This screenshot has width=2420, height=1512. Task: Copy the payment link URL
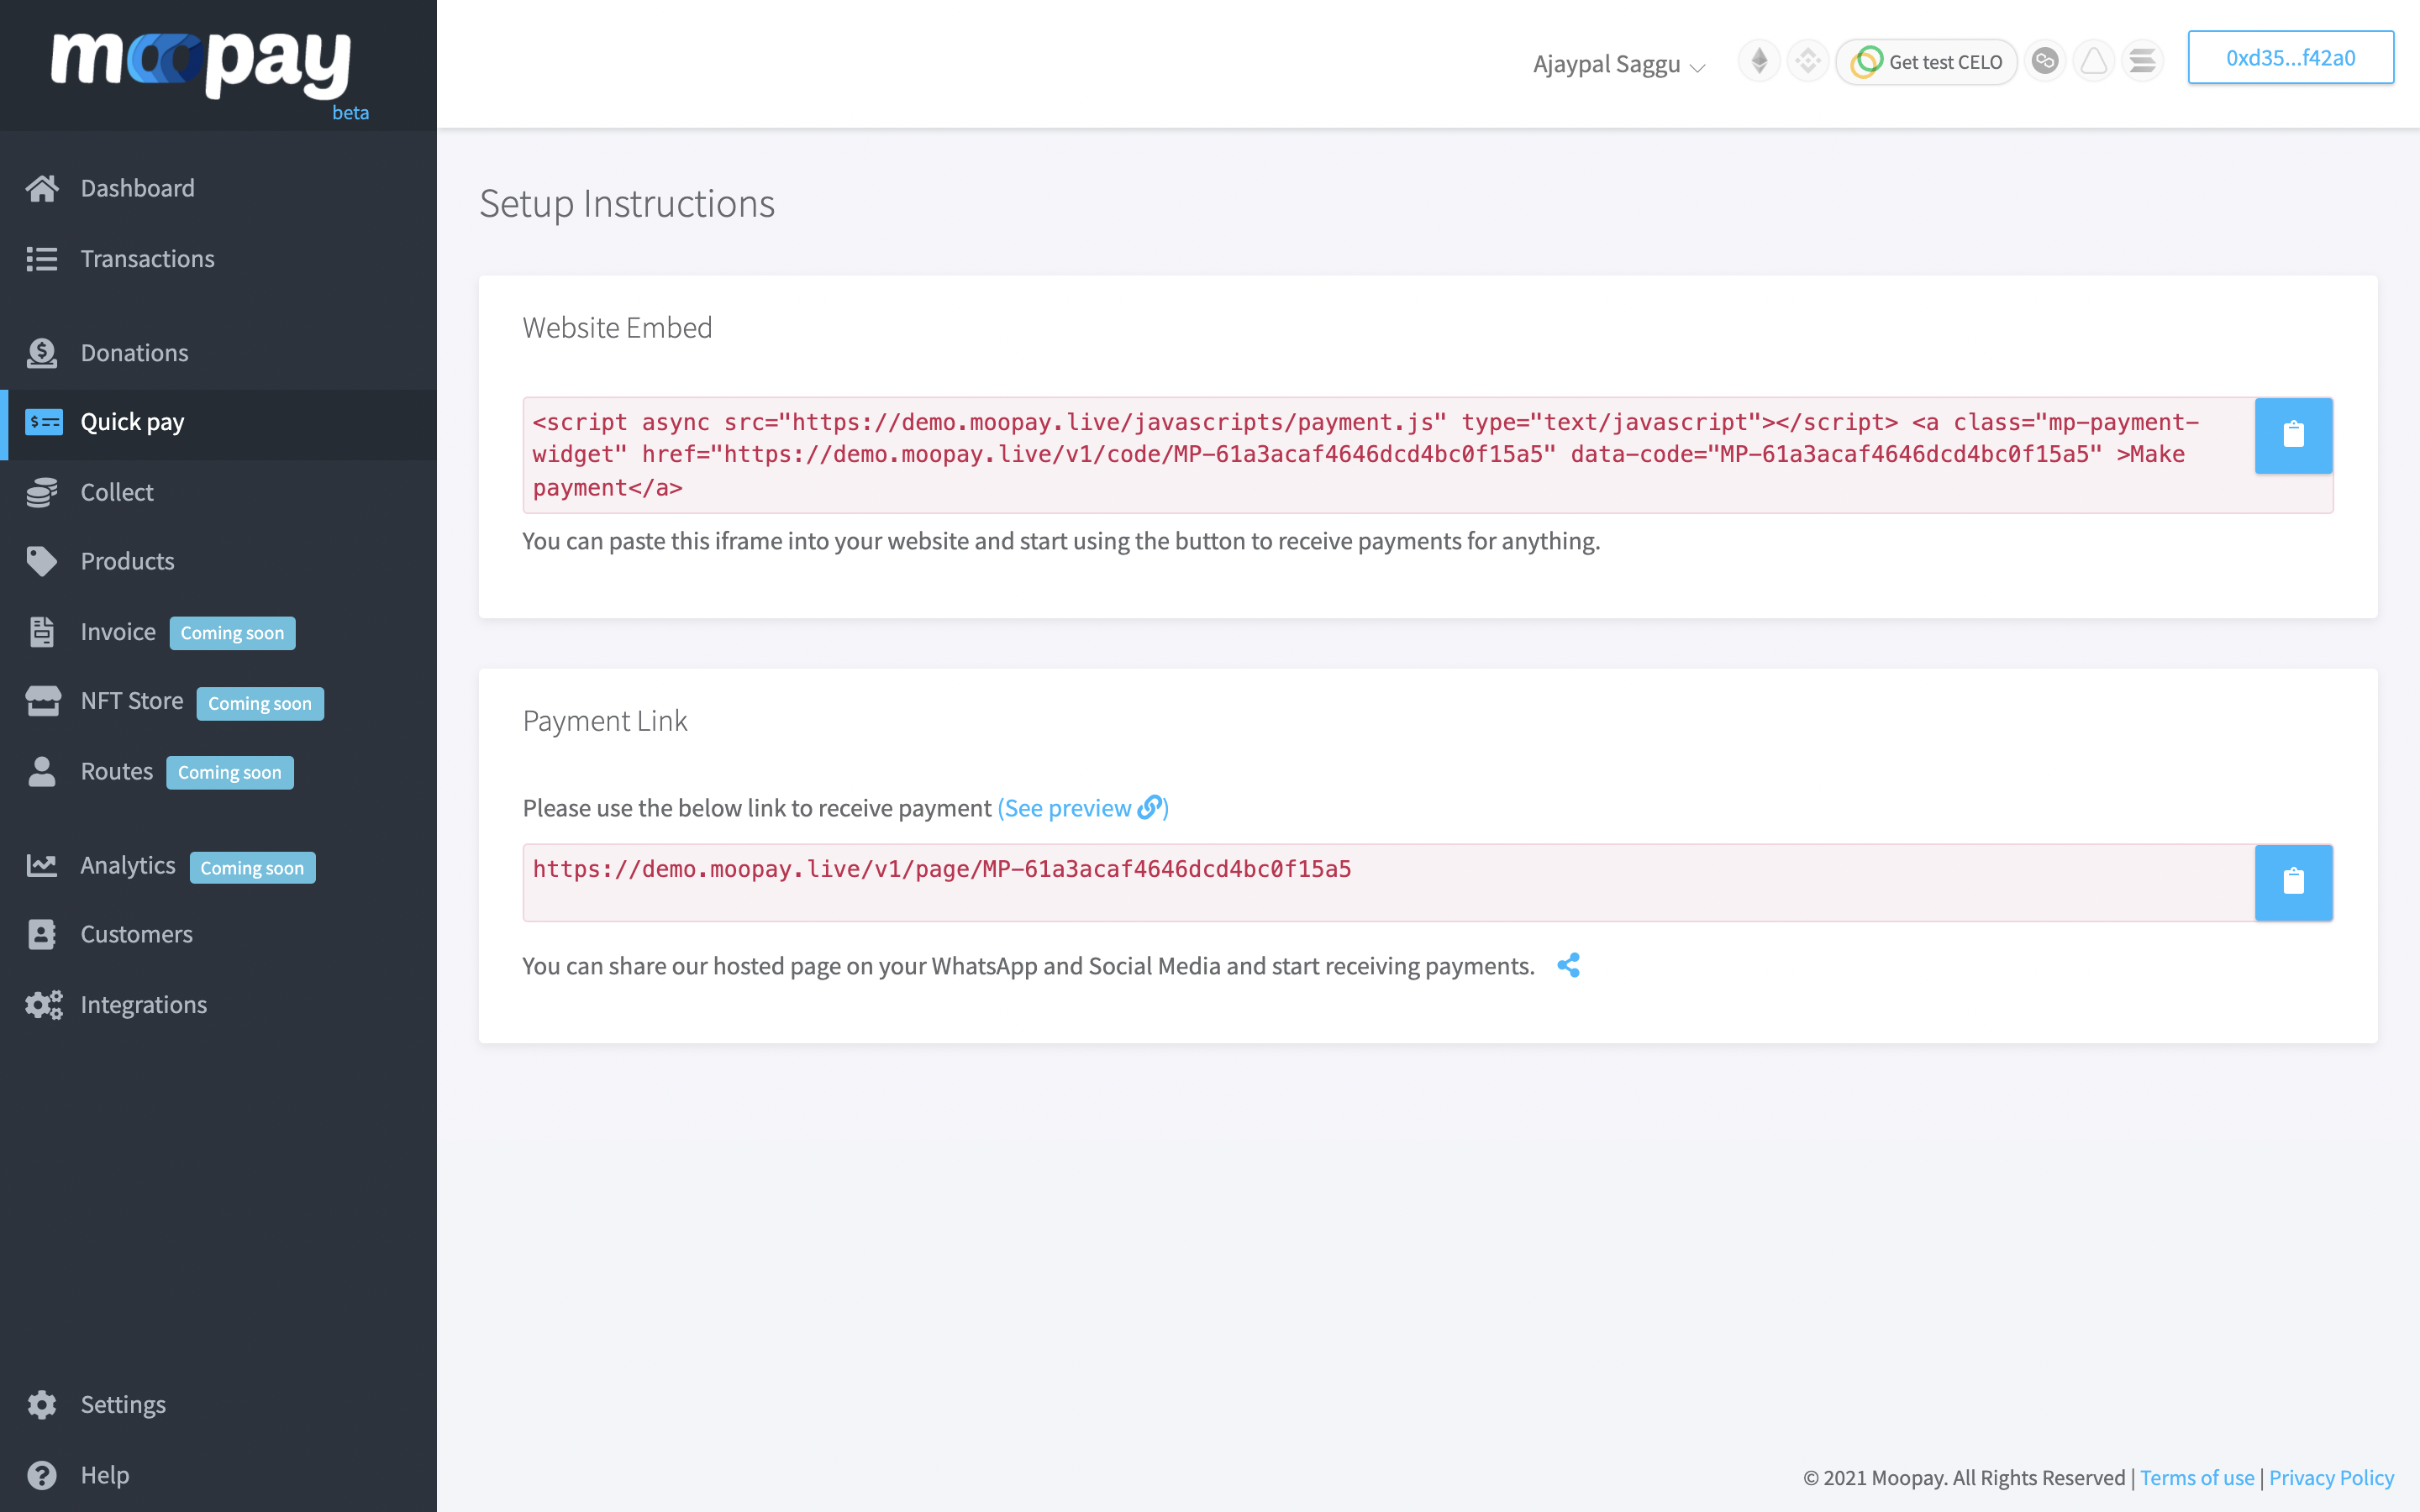coord(2293,881)
